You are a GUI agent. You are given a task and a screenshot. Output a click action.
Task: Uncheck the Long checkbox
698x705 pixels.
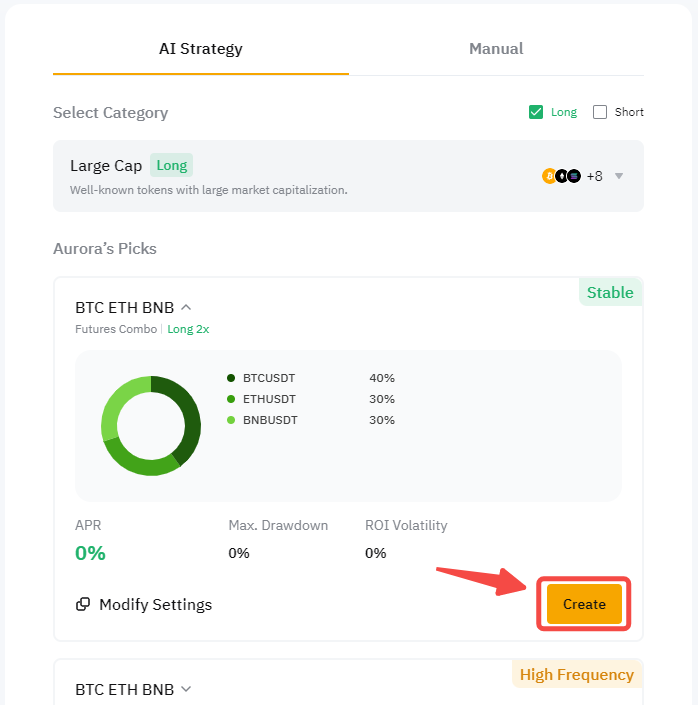536,112
